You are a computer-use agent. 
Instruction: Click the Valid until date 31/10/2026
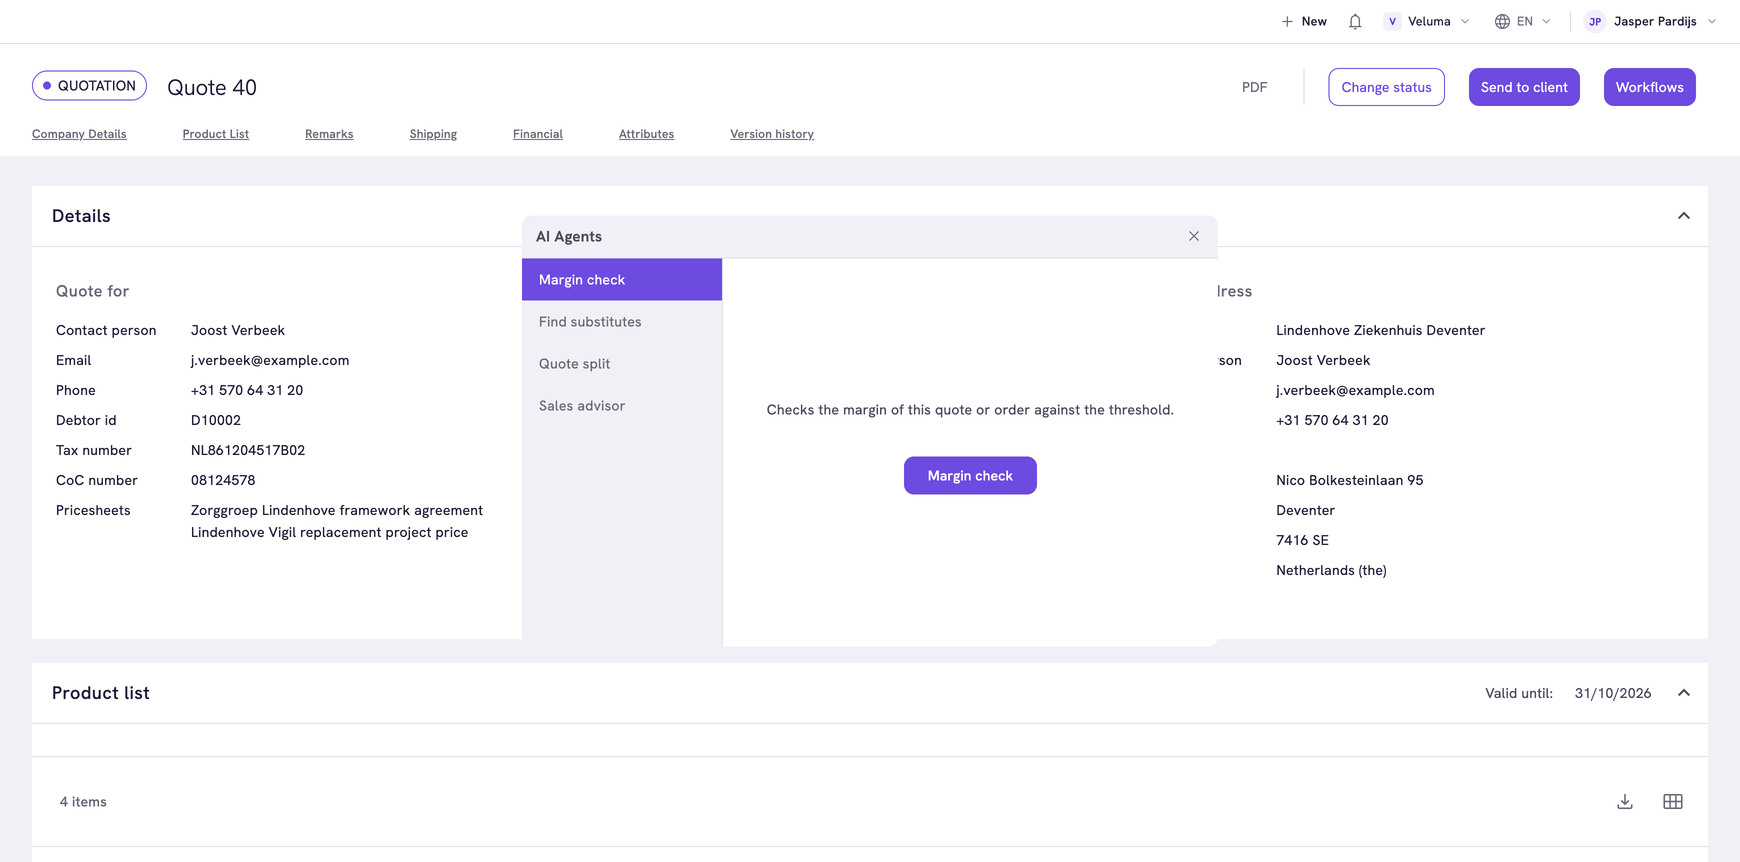click(x=1613, y=693)
